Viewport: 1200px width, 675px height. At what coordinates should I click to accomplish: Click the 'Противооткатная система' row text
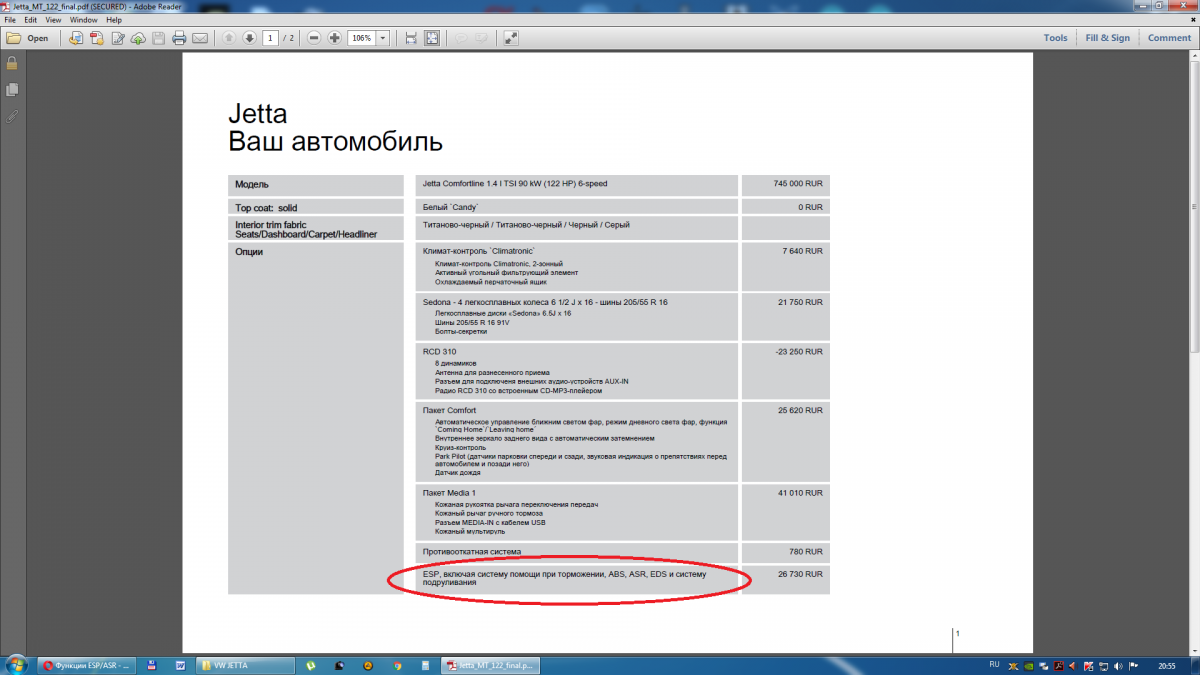pos(472,552)
